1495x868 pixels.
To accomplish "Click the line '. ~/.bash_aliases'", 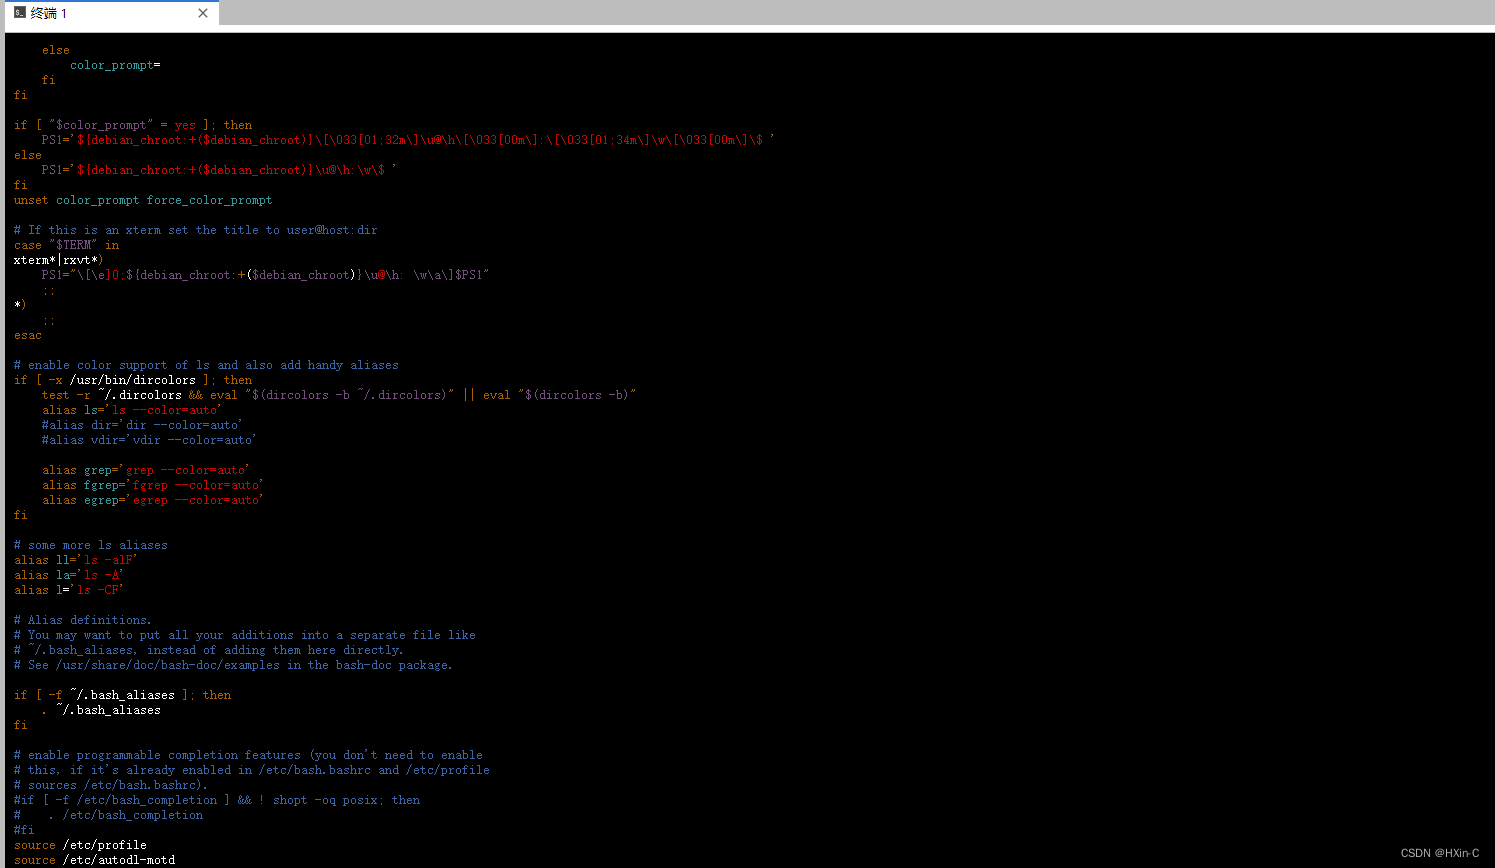I will 101,710.
